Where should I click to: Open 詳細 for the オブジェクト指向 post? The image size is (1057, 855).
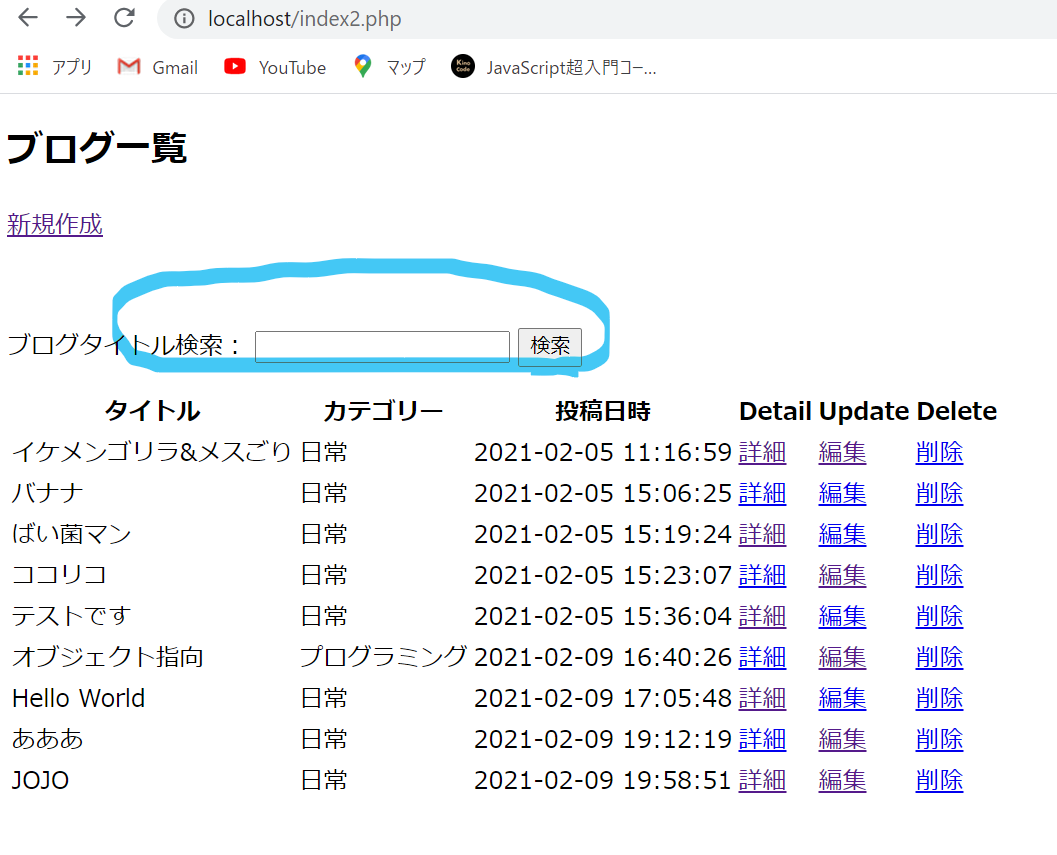point(762,657)
